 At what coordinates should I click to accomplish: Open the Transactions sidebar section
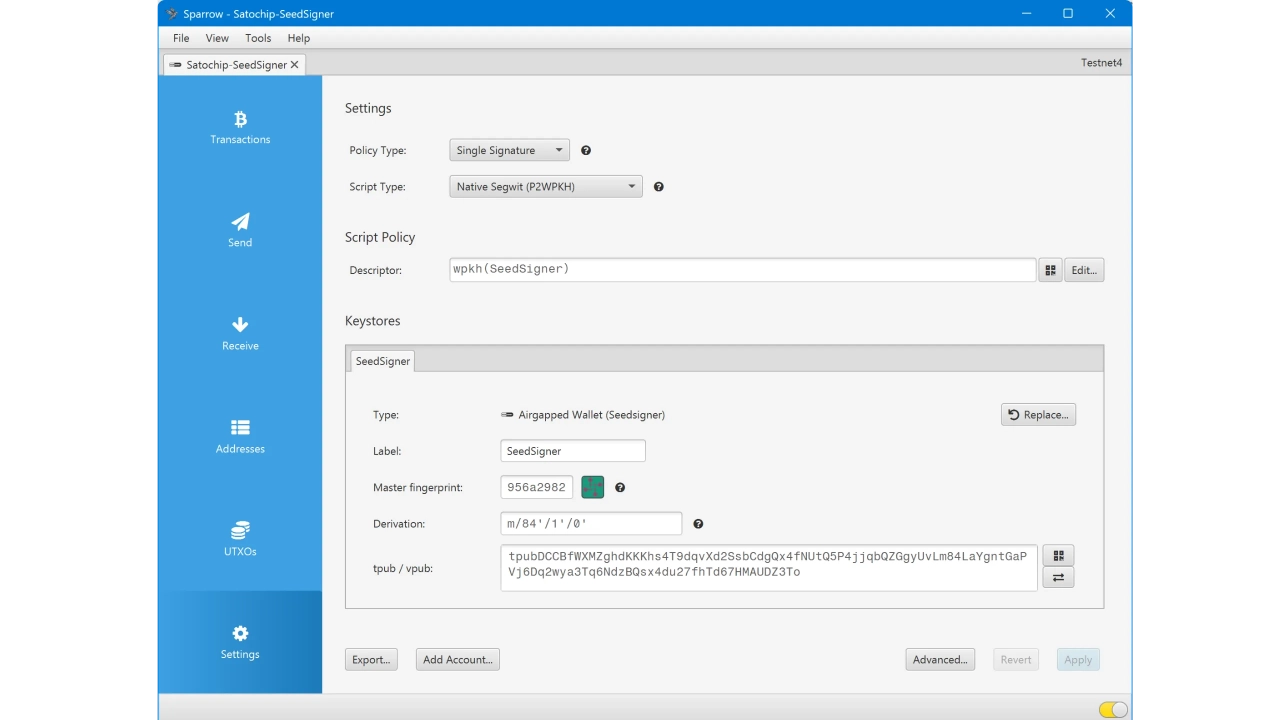click(240, 128)
